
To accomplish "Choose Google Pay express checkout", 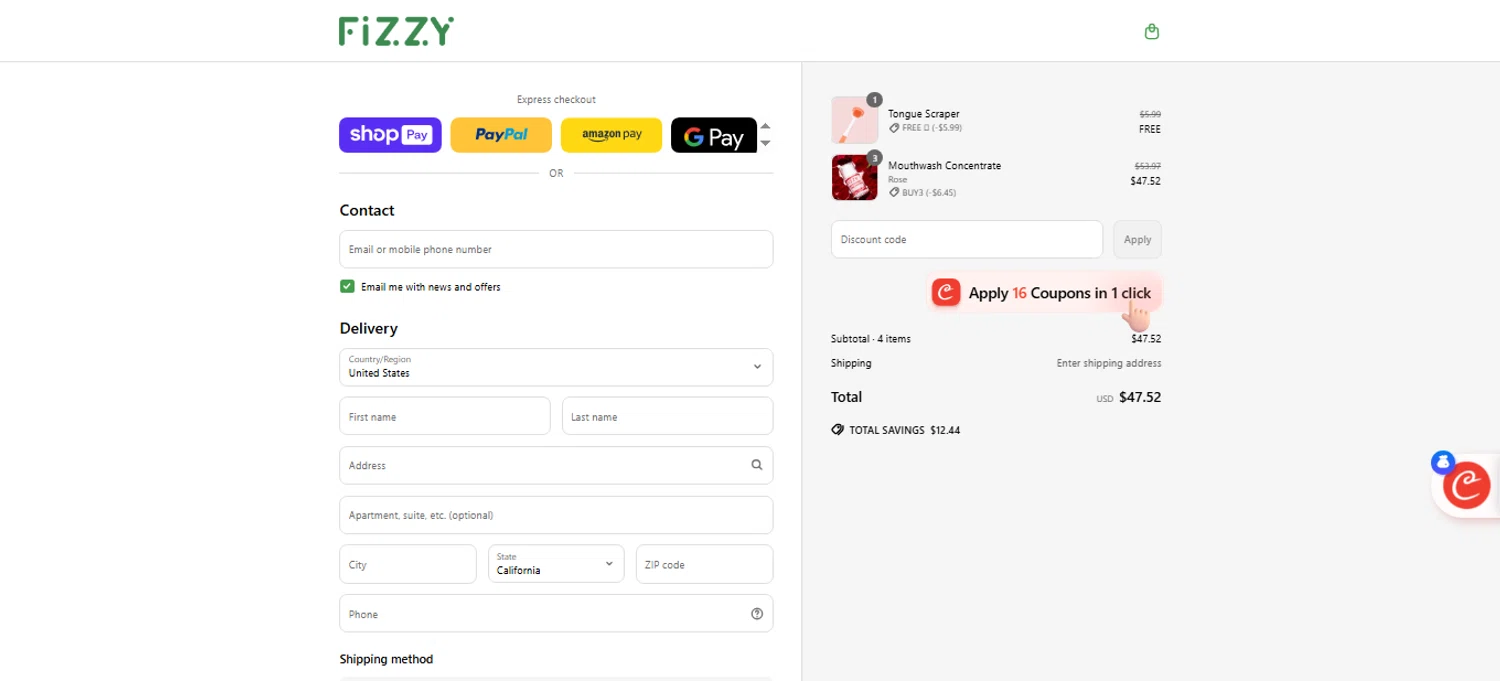I will coord(714,135).
